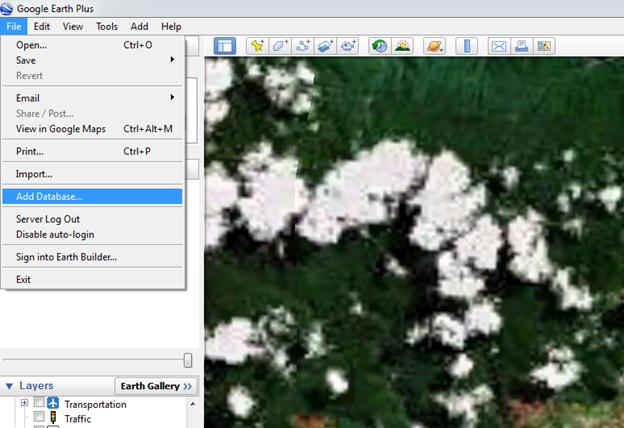Image resolution: width=624 pixels, height=428 pixels.
Task: Click the Print toolbar icon
Action: (521, 46)
